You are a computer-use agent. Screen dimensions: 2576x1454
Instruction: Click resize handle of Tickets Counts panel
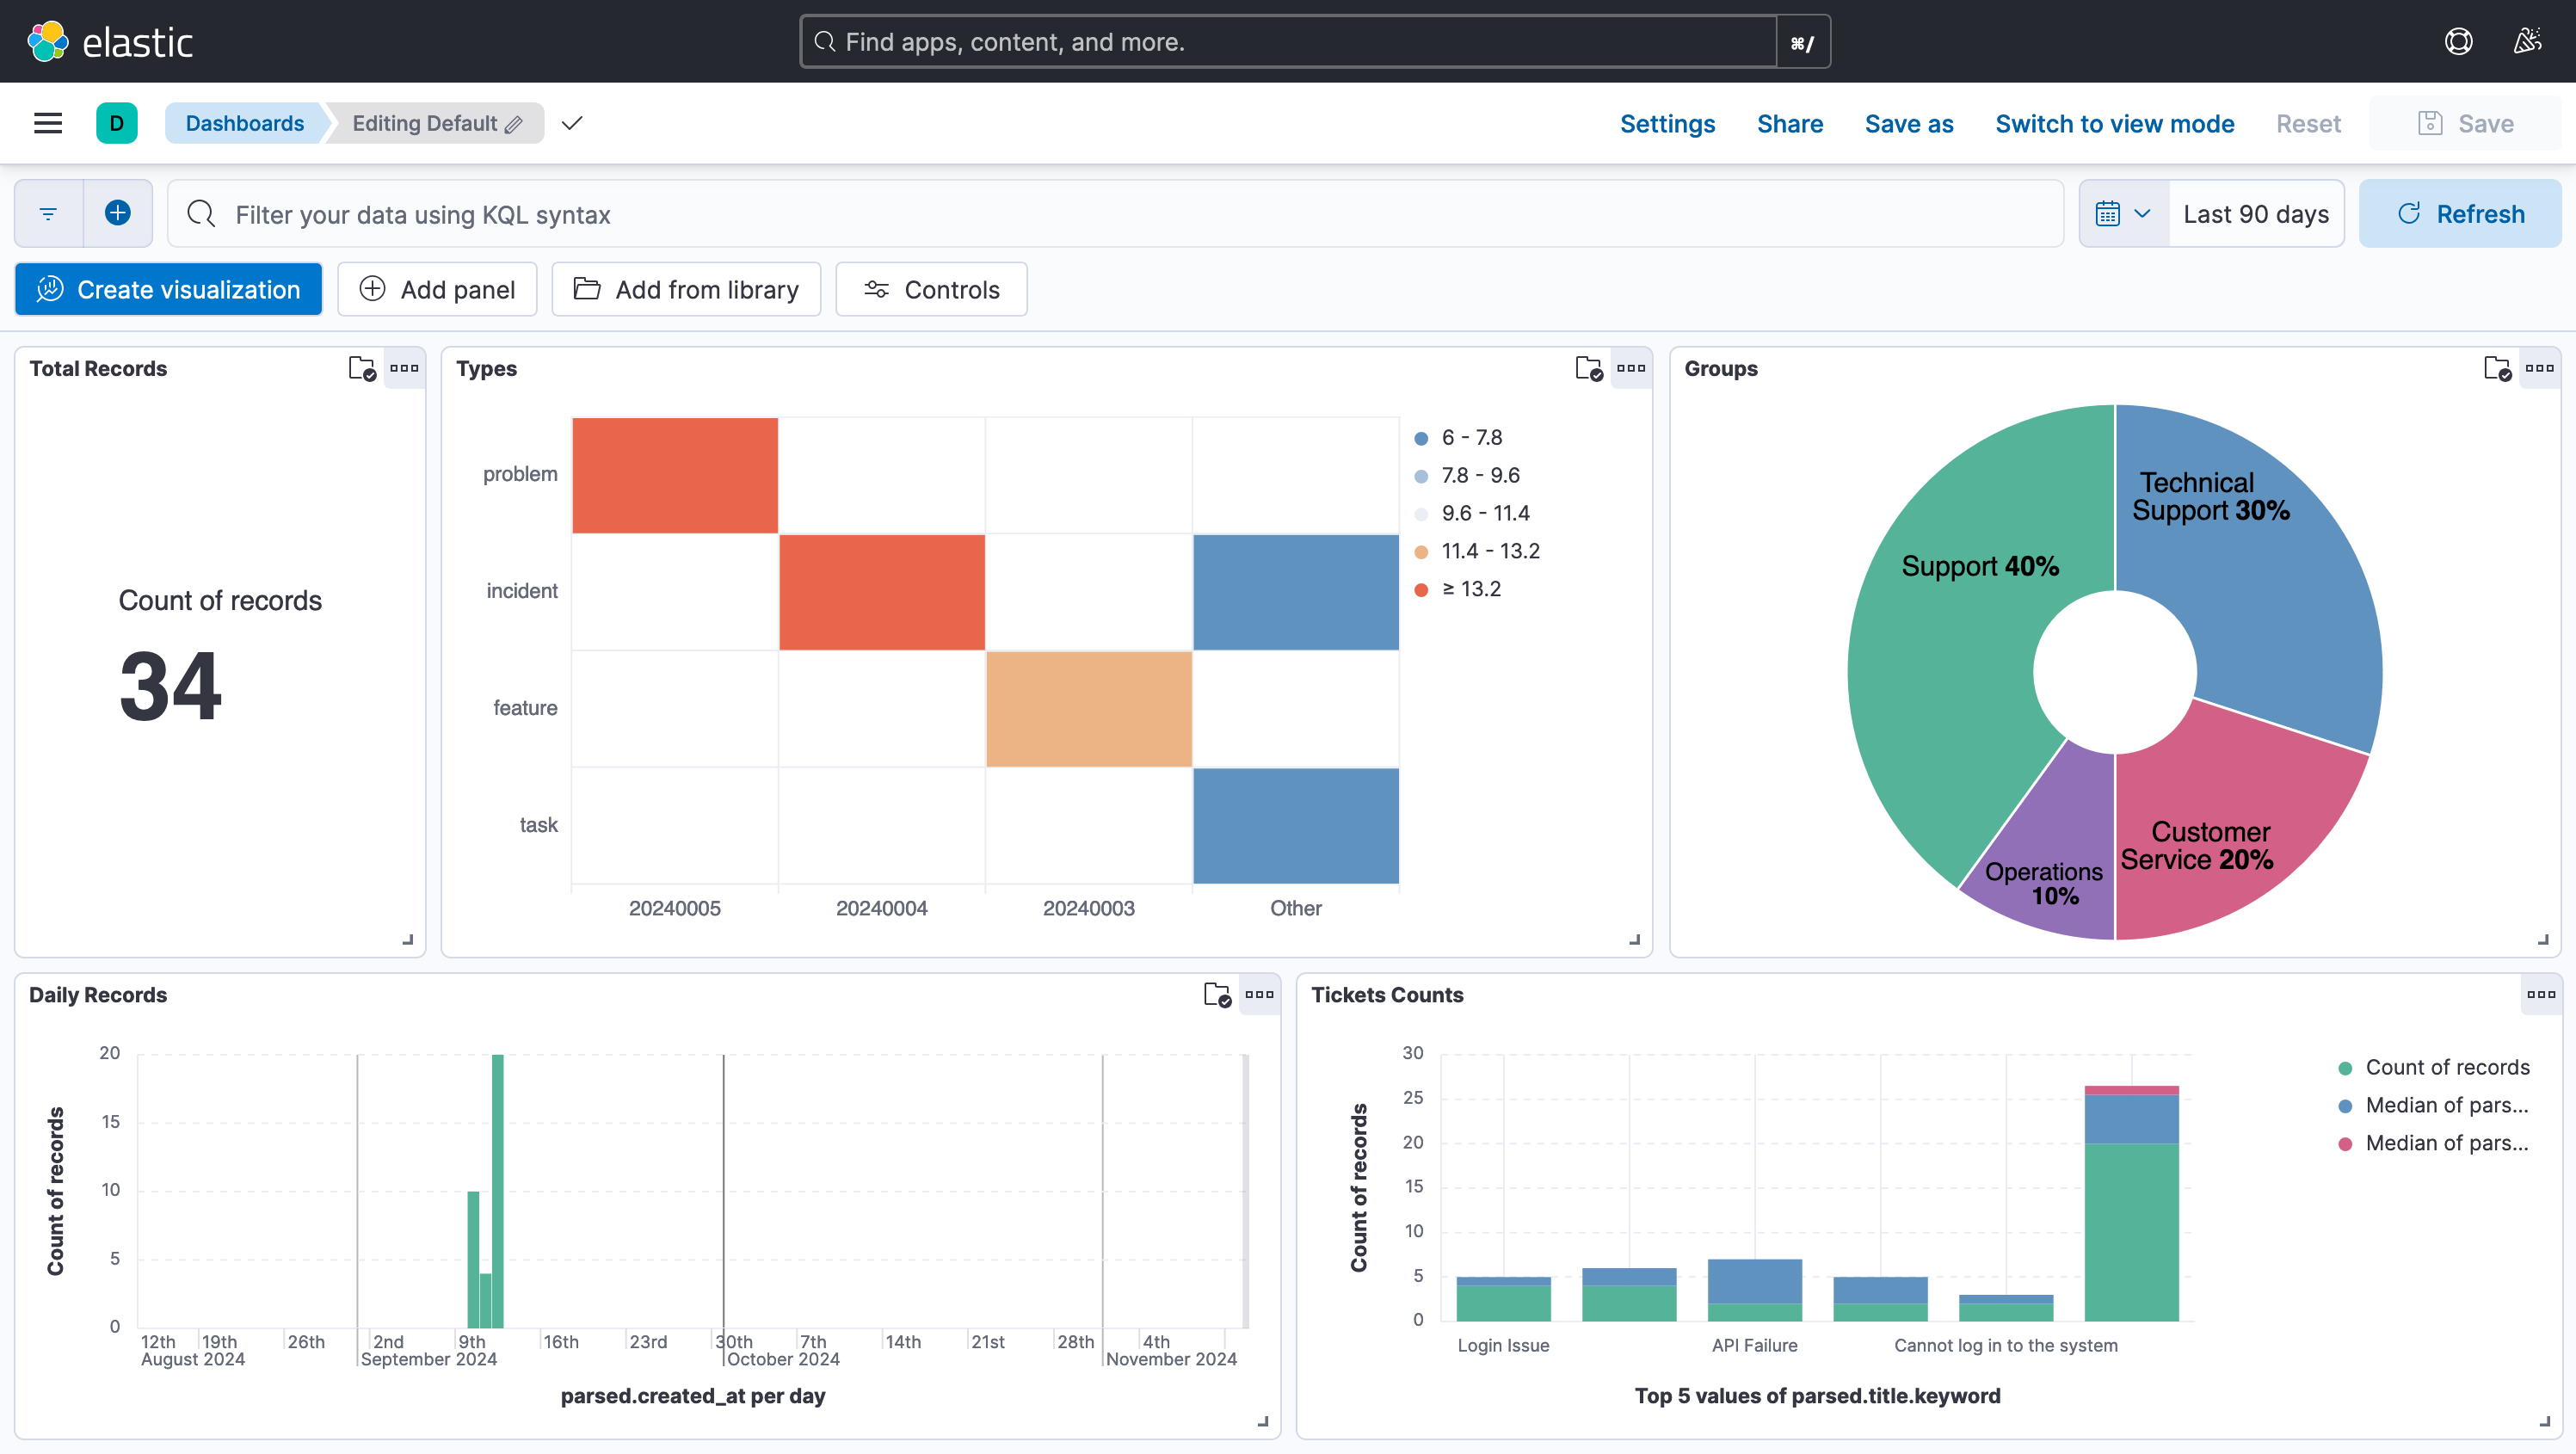click(2545, 1421)
